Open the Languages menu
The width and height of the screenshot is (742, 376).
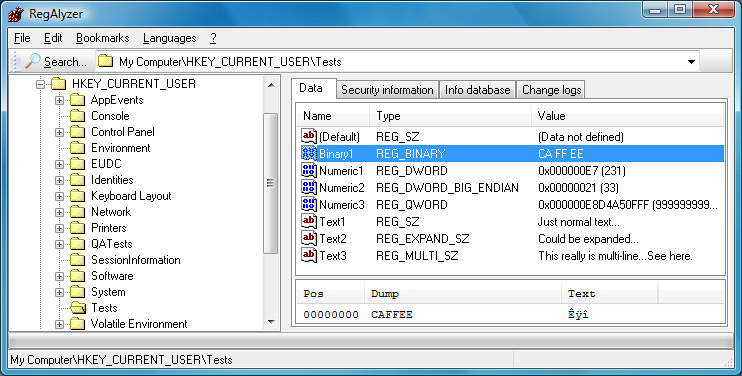[x=169, y=38]
